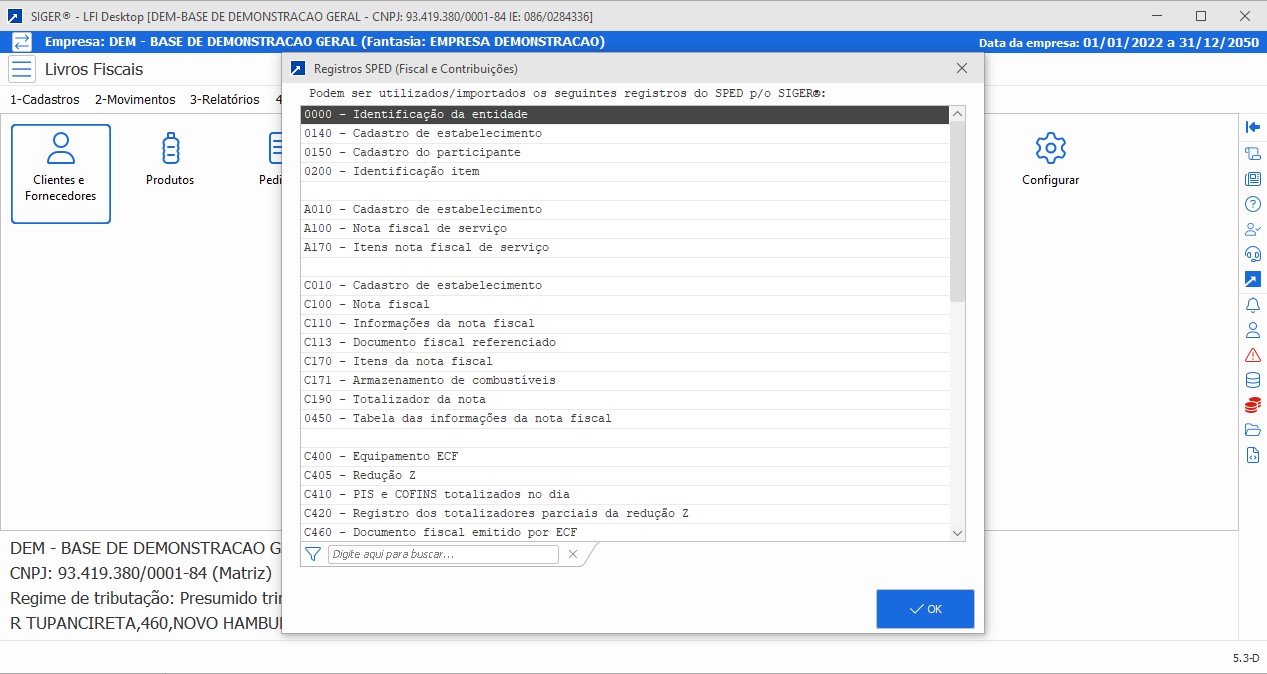
Task: Open the notifications bell icon
Action: (1253, 305)
